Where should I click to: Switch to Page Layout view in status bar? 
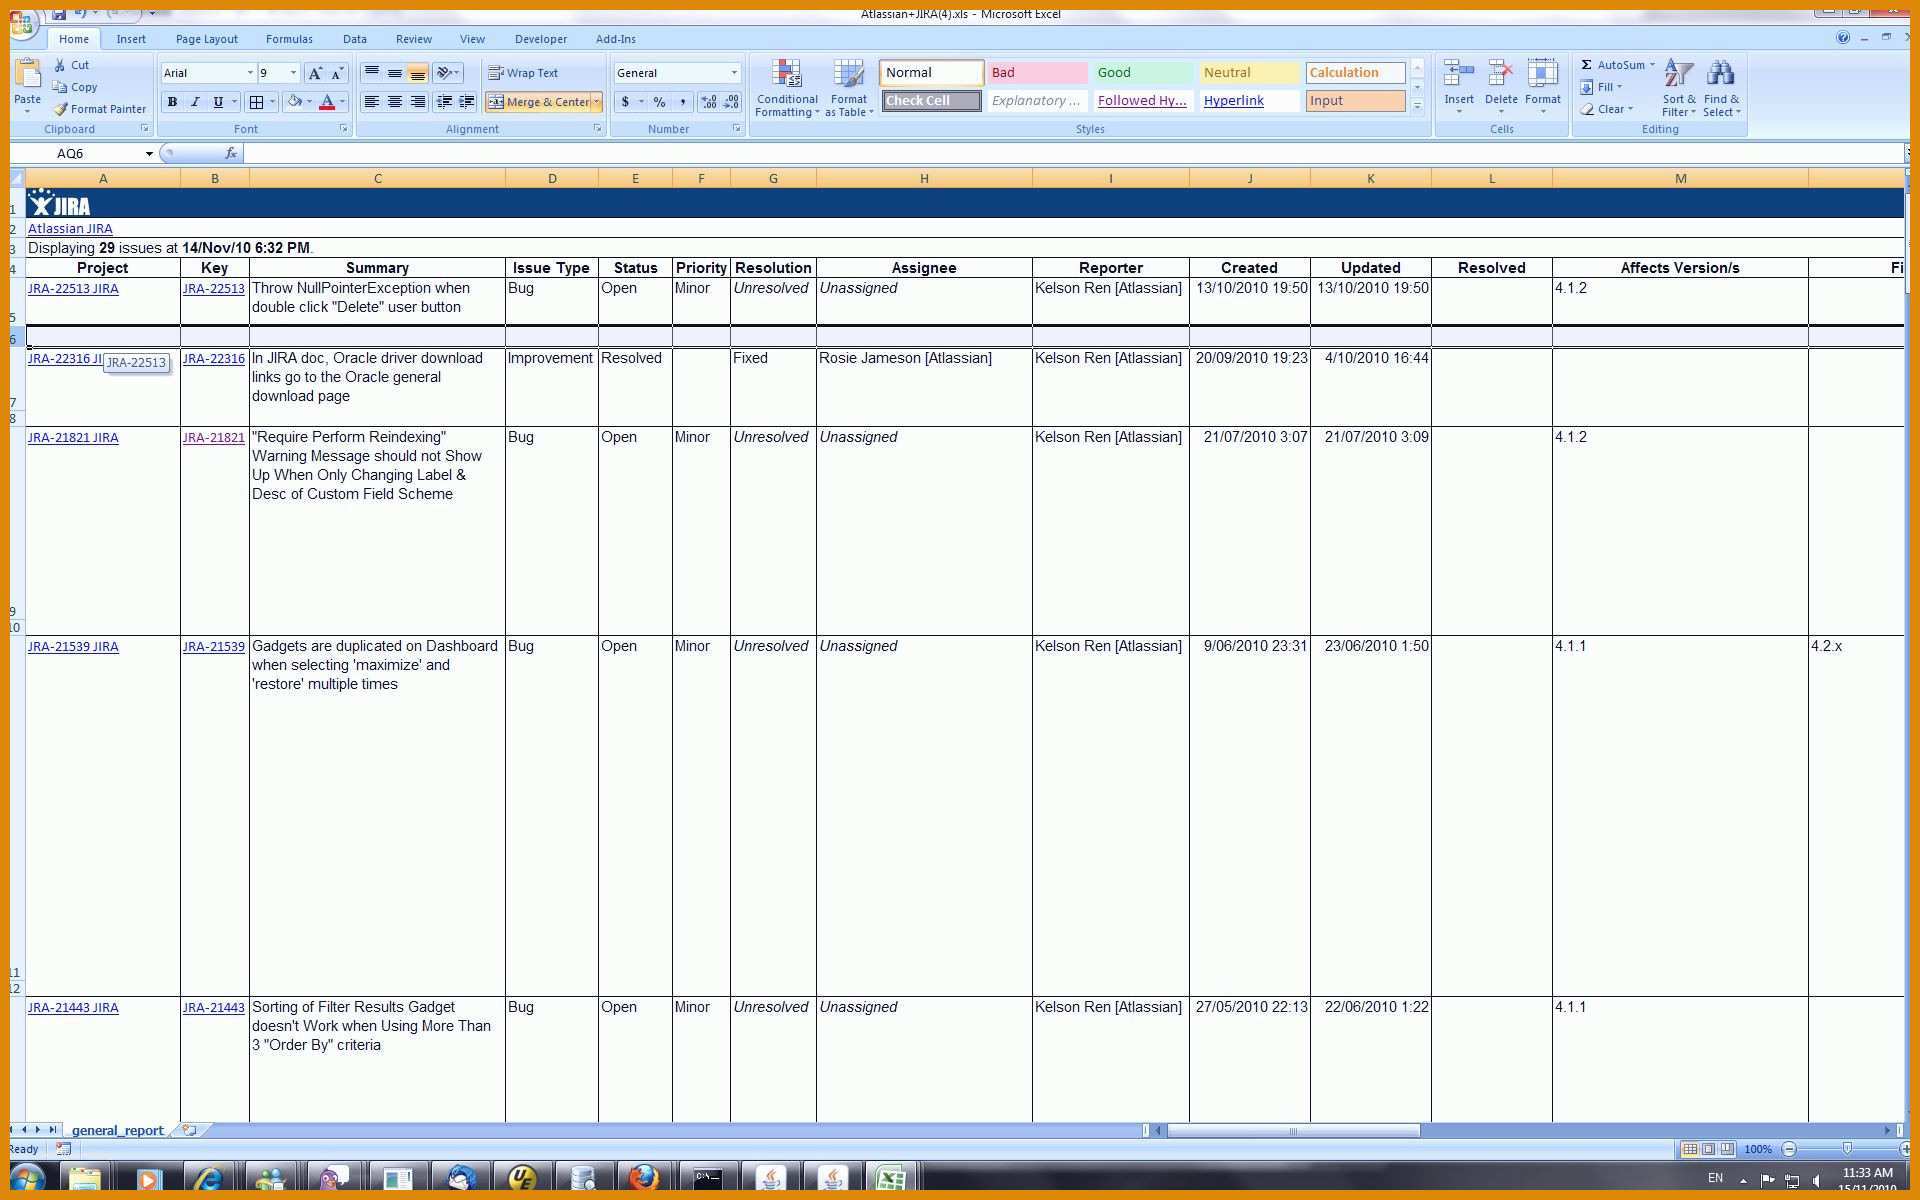tap(1708, 1149)
